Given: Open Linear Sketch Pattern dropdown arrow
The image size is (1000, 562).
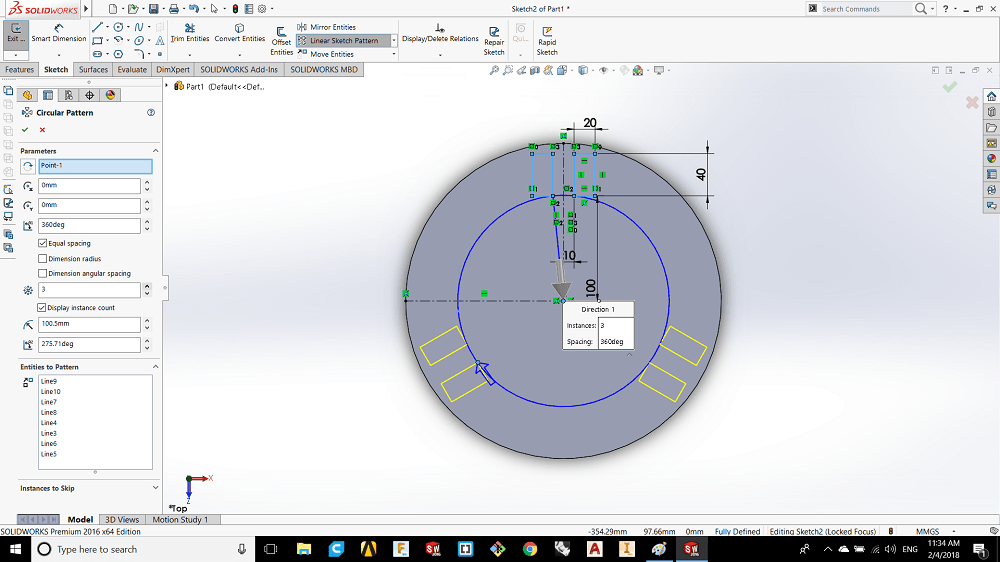Looking at the screenshot, I should click(393, 40).
